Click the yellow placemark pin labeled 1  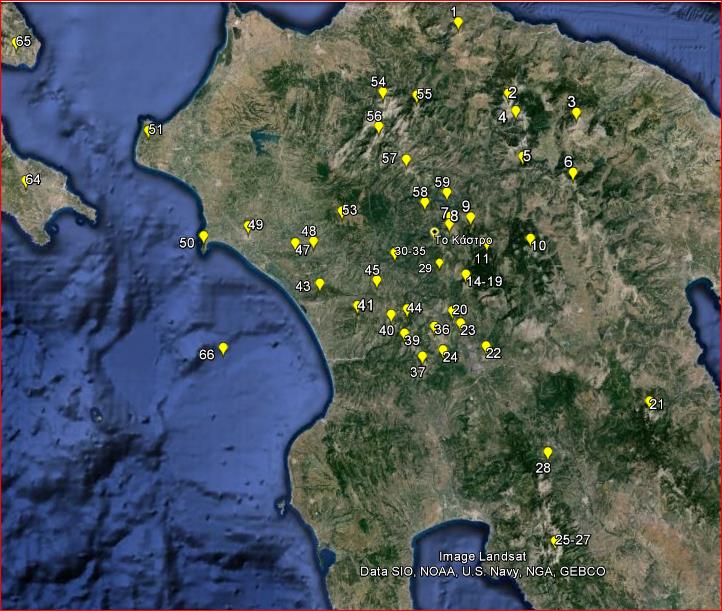(x=458, y=23)
